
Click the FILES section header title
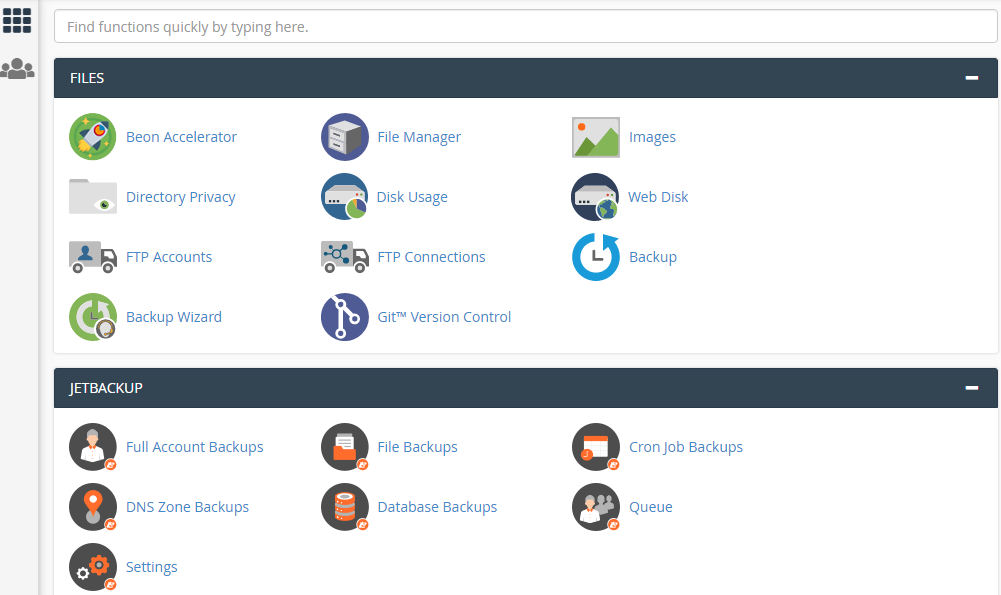pyautogui.click(x=87, y=78)
